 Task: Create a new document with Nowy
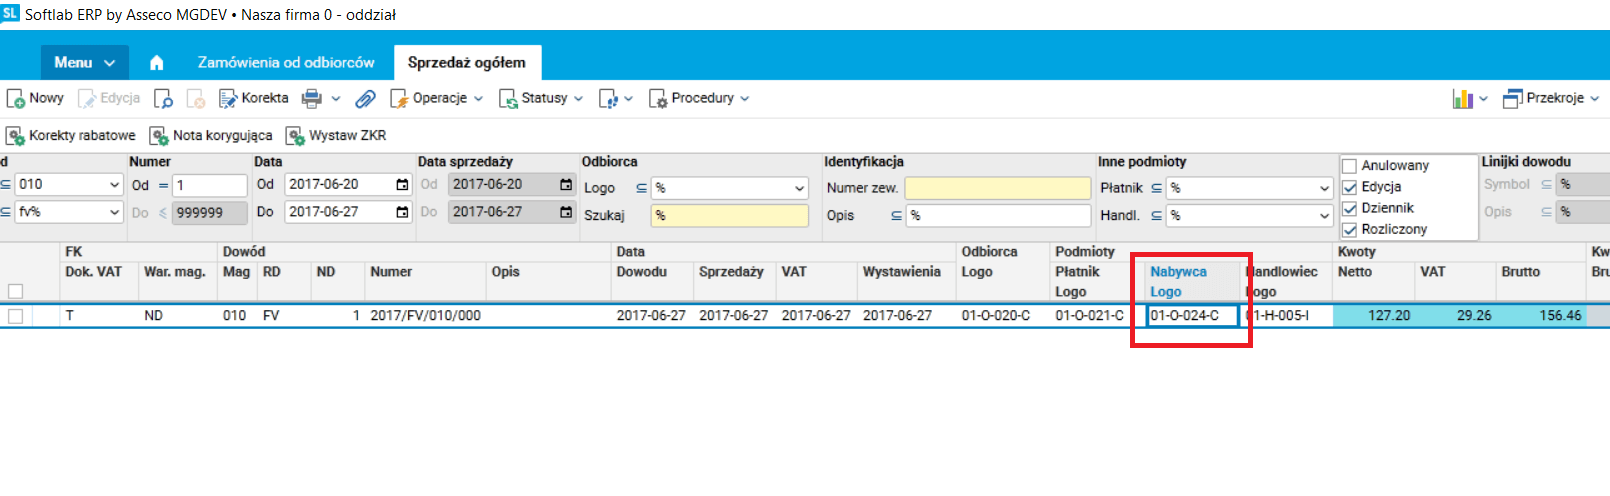[35, 98]
